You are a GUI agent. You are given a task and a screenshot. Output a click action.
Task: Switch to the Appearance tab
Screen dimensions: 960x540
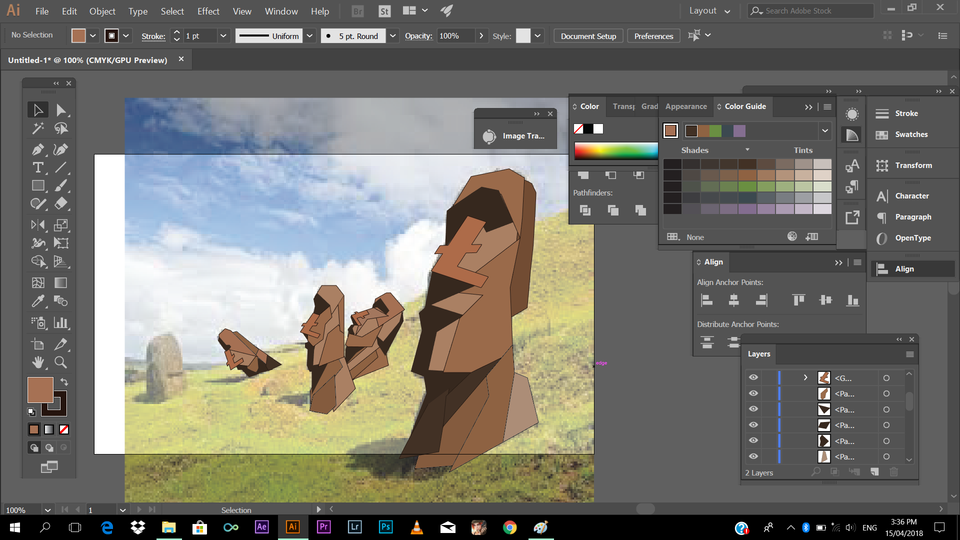pyautogui.click(x=686, y=106)
